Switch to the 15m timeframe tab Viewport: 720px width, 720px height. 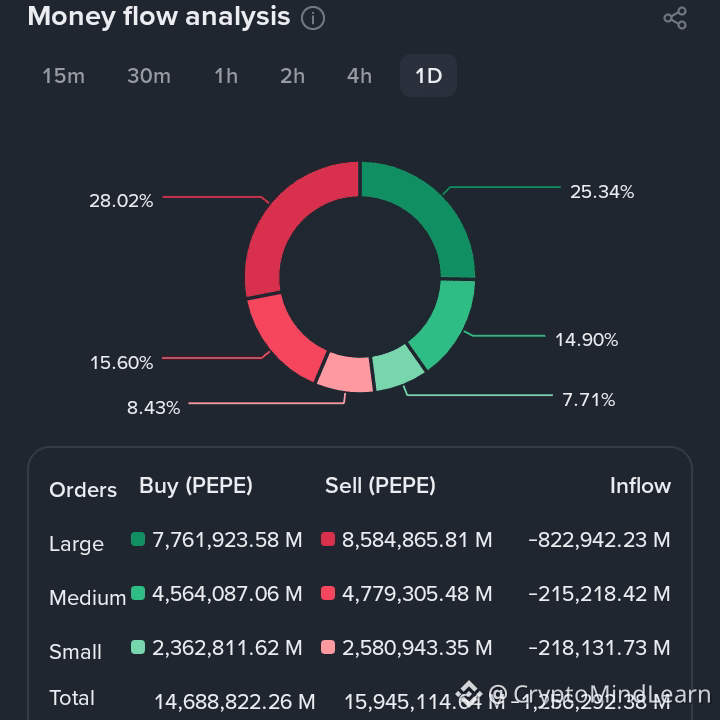pyautogui.click(x=63, y=76)
